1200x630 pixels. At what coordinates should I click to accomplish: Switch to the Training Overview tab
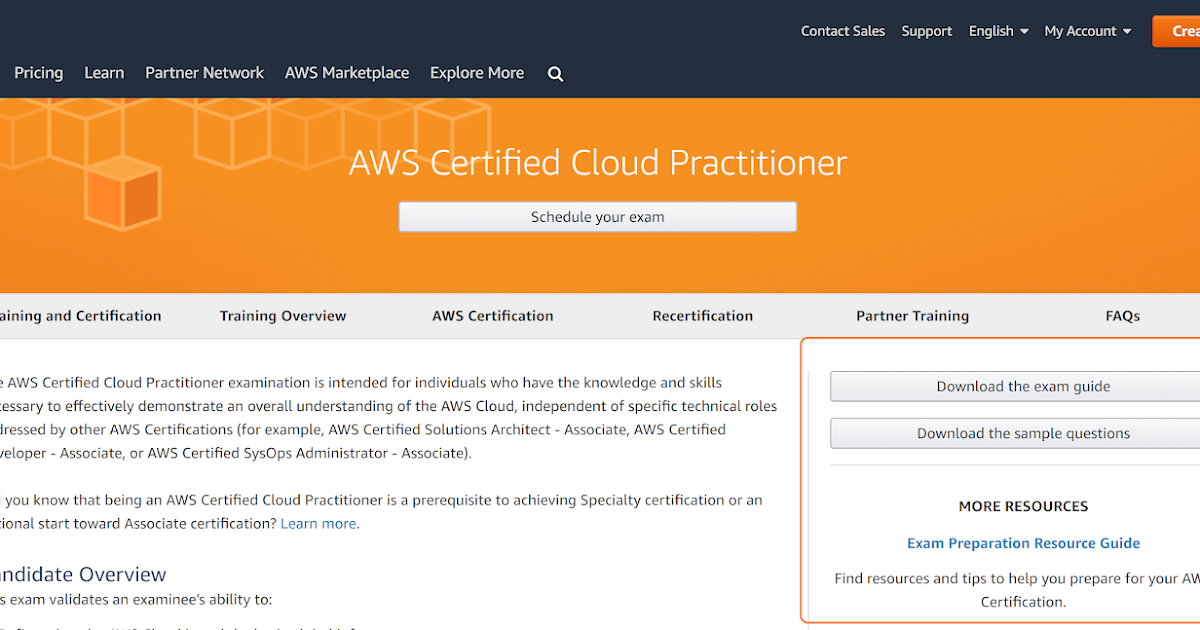[283, 316]
